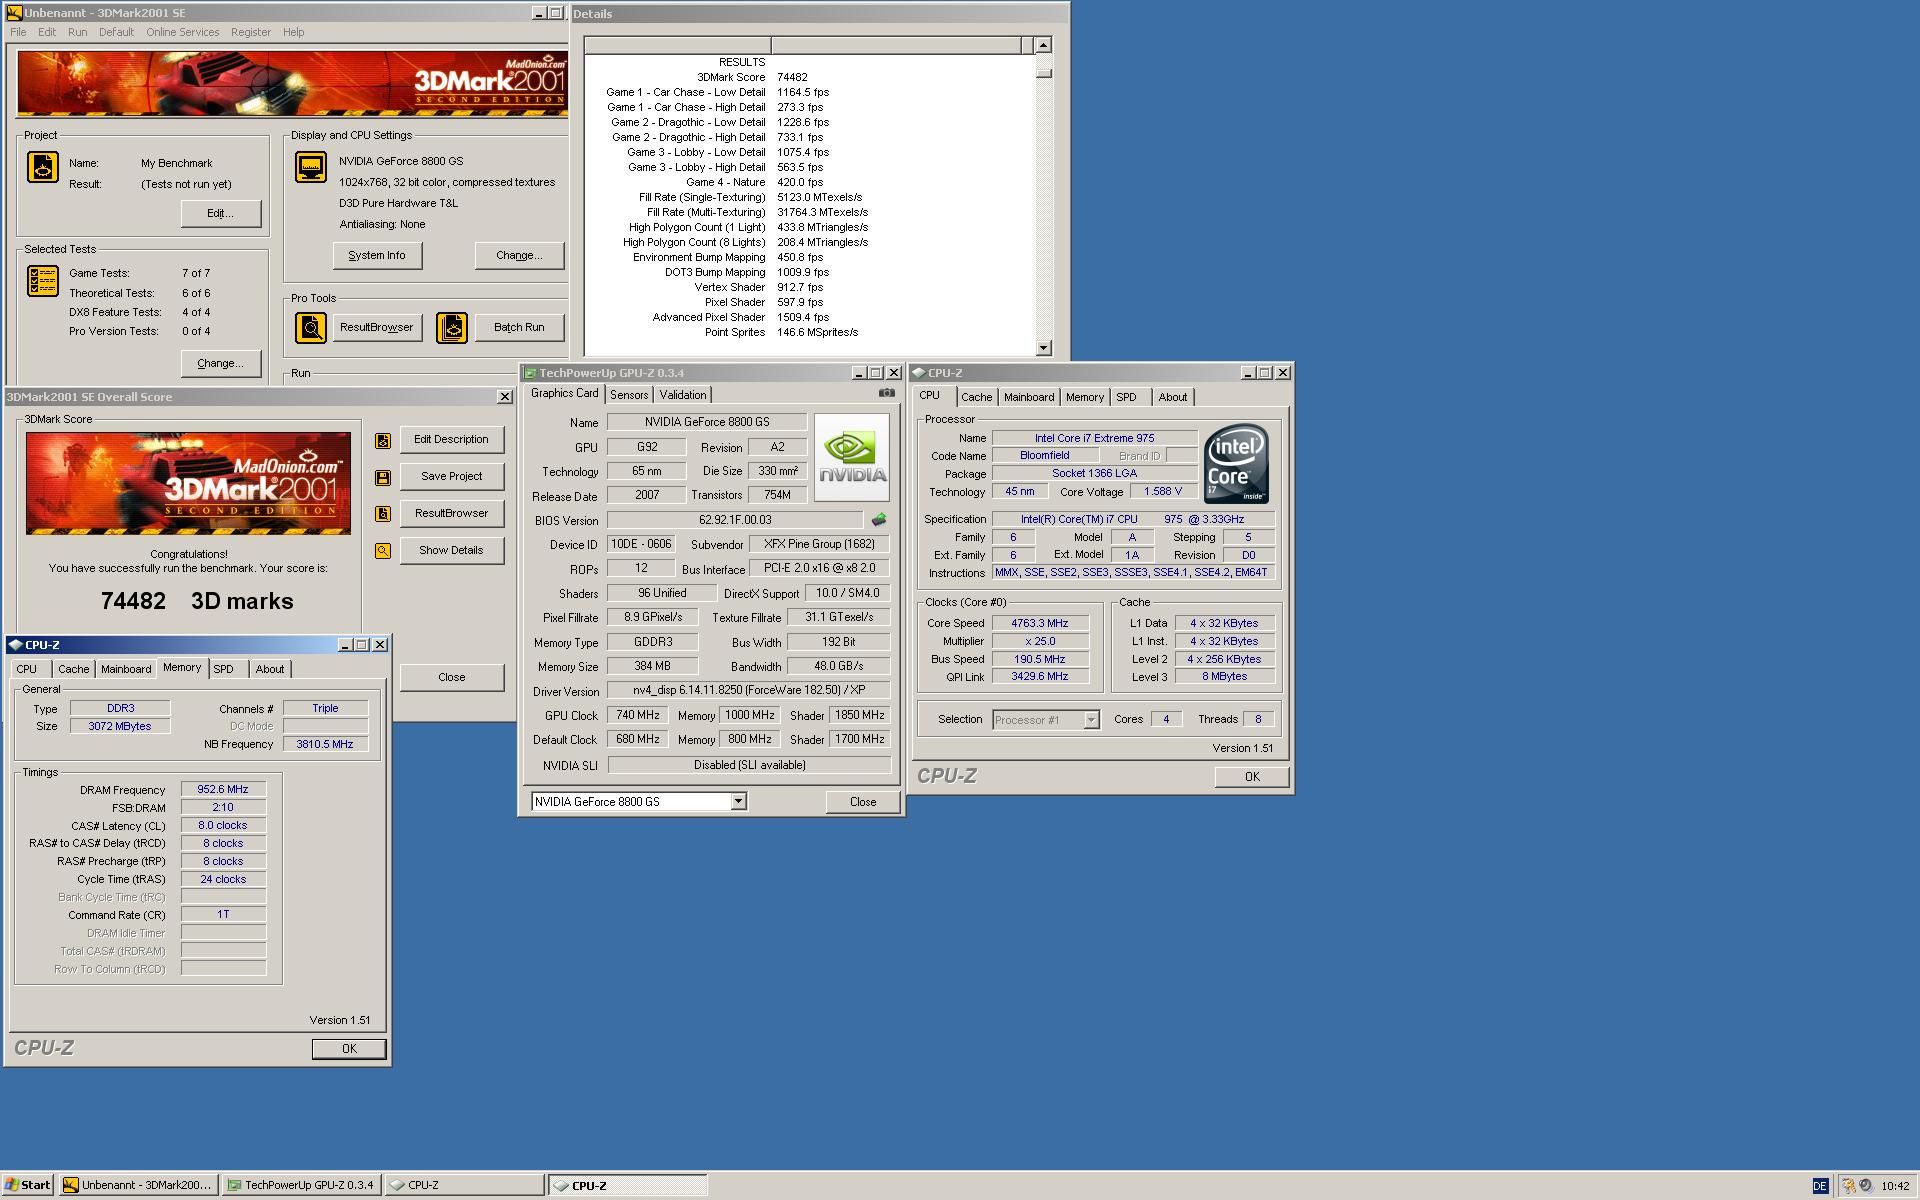Switch to GPU-Z Validation tab
The image size is (1920, 1200).
pyautogui.click(x=683, y=395)
